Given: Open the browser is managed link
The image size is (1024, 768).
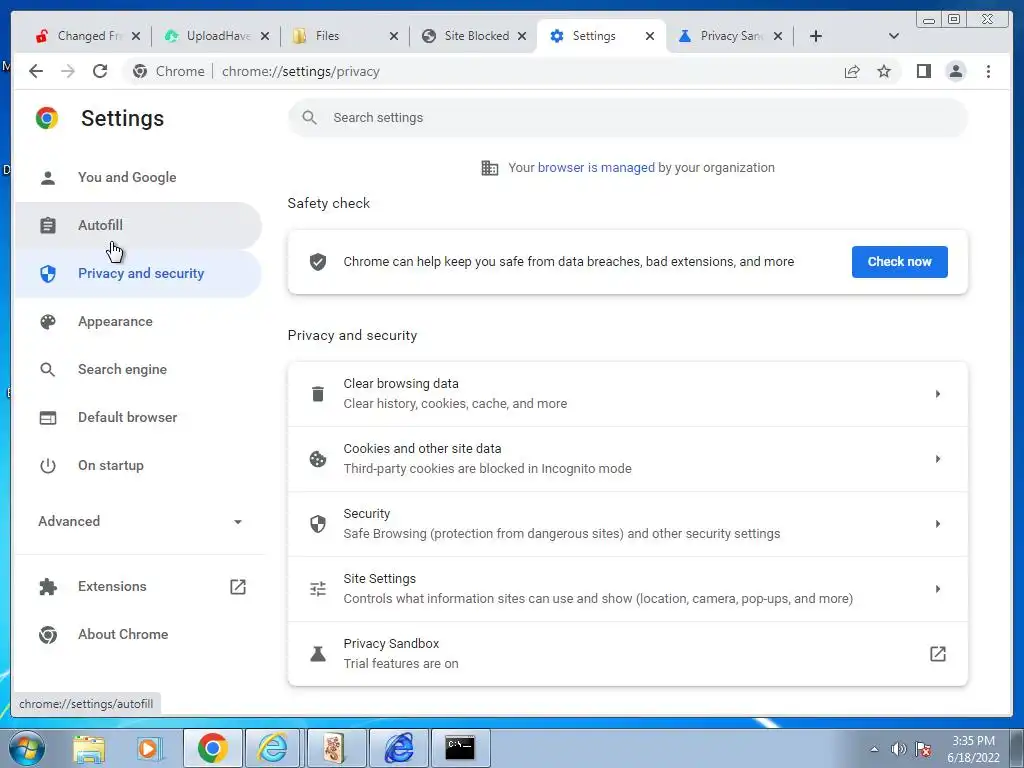Looking at the screenshot, I should point(596,168).
